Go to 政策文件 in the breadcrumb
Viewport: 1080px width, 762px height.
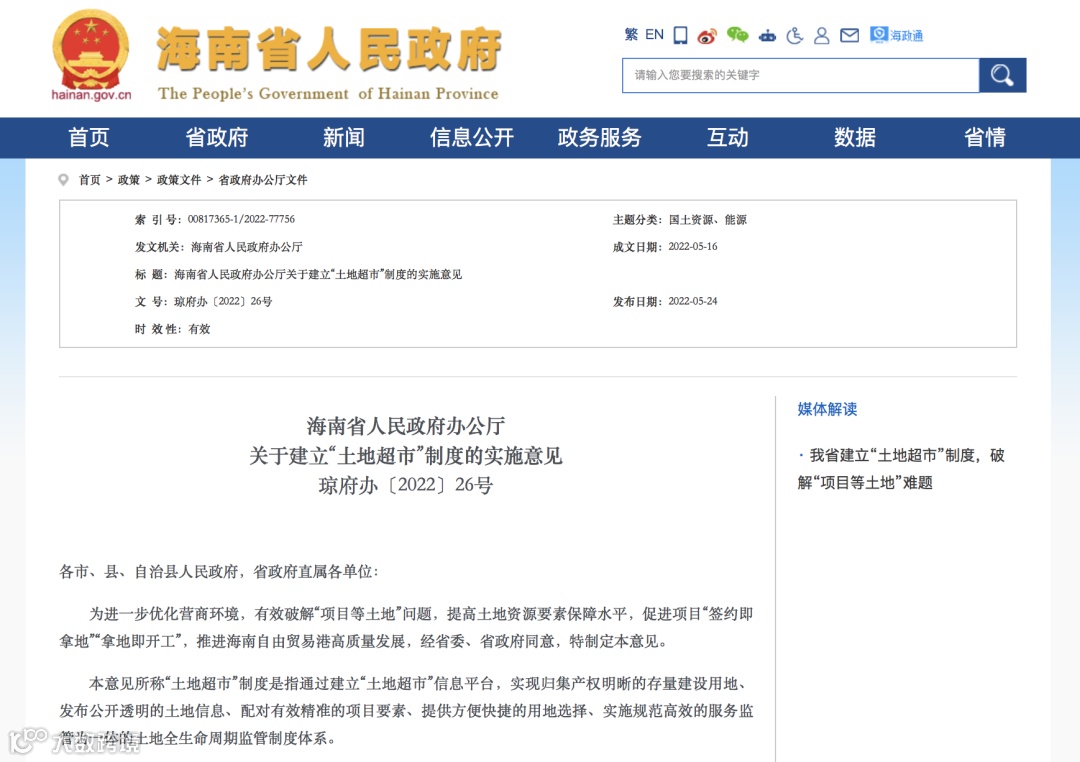(x=179, y=180)
